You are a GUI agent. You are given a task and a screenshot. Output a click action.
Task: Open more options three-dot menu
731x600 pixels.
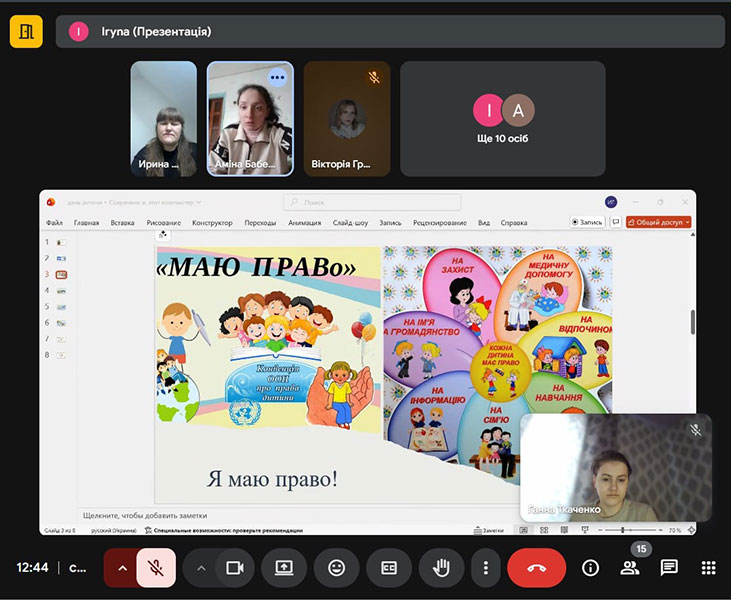click(x=486, y=568)
